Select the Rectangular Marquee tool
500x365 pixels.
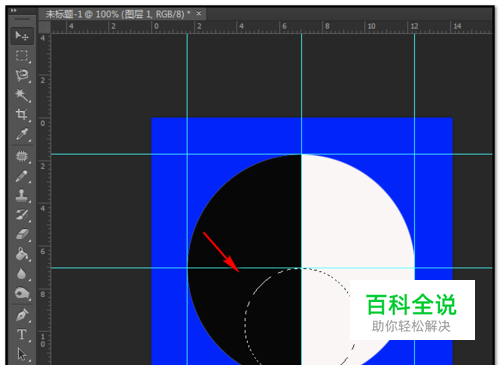pyautogui.click(x=22, y=56)
